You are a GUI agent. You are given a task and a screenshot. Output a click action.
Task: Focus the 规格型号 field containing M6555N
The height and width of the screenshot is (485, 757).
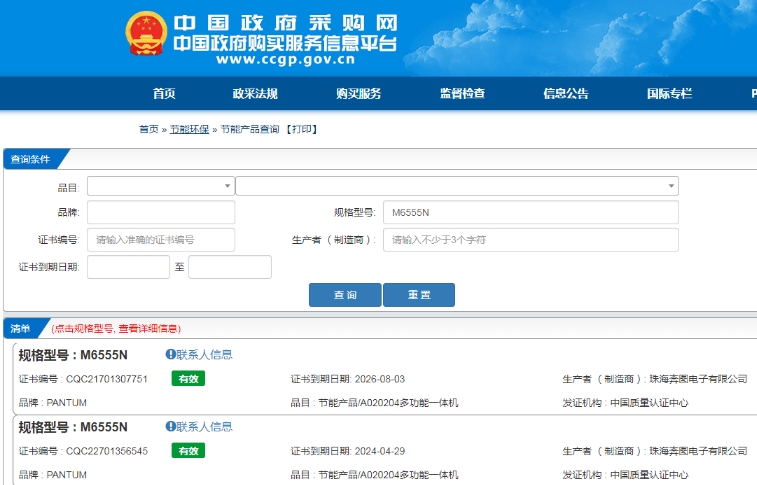[x=531, y=212]
